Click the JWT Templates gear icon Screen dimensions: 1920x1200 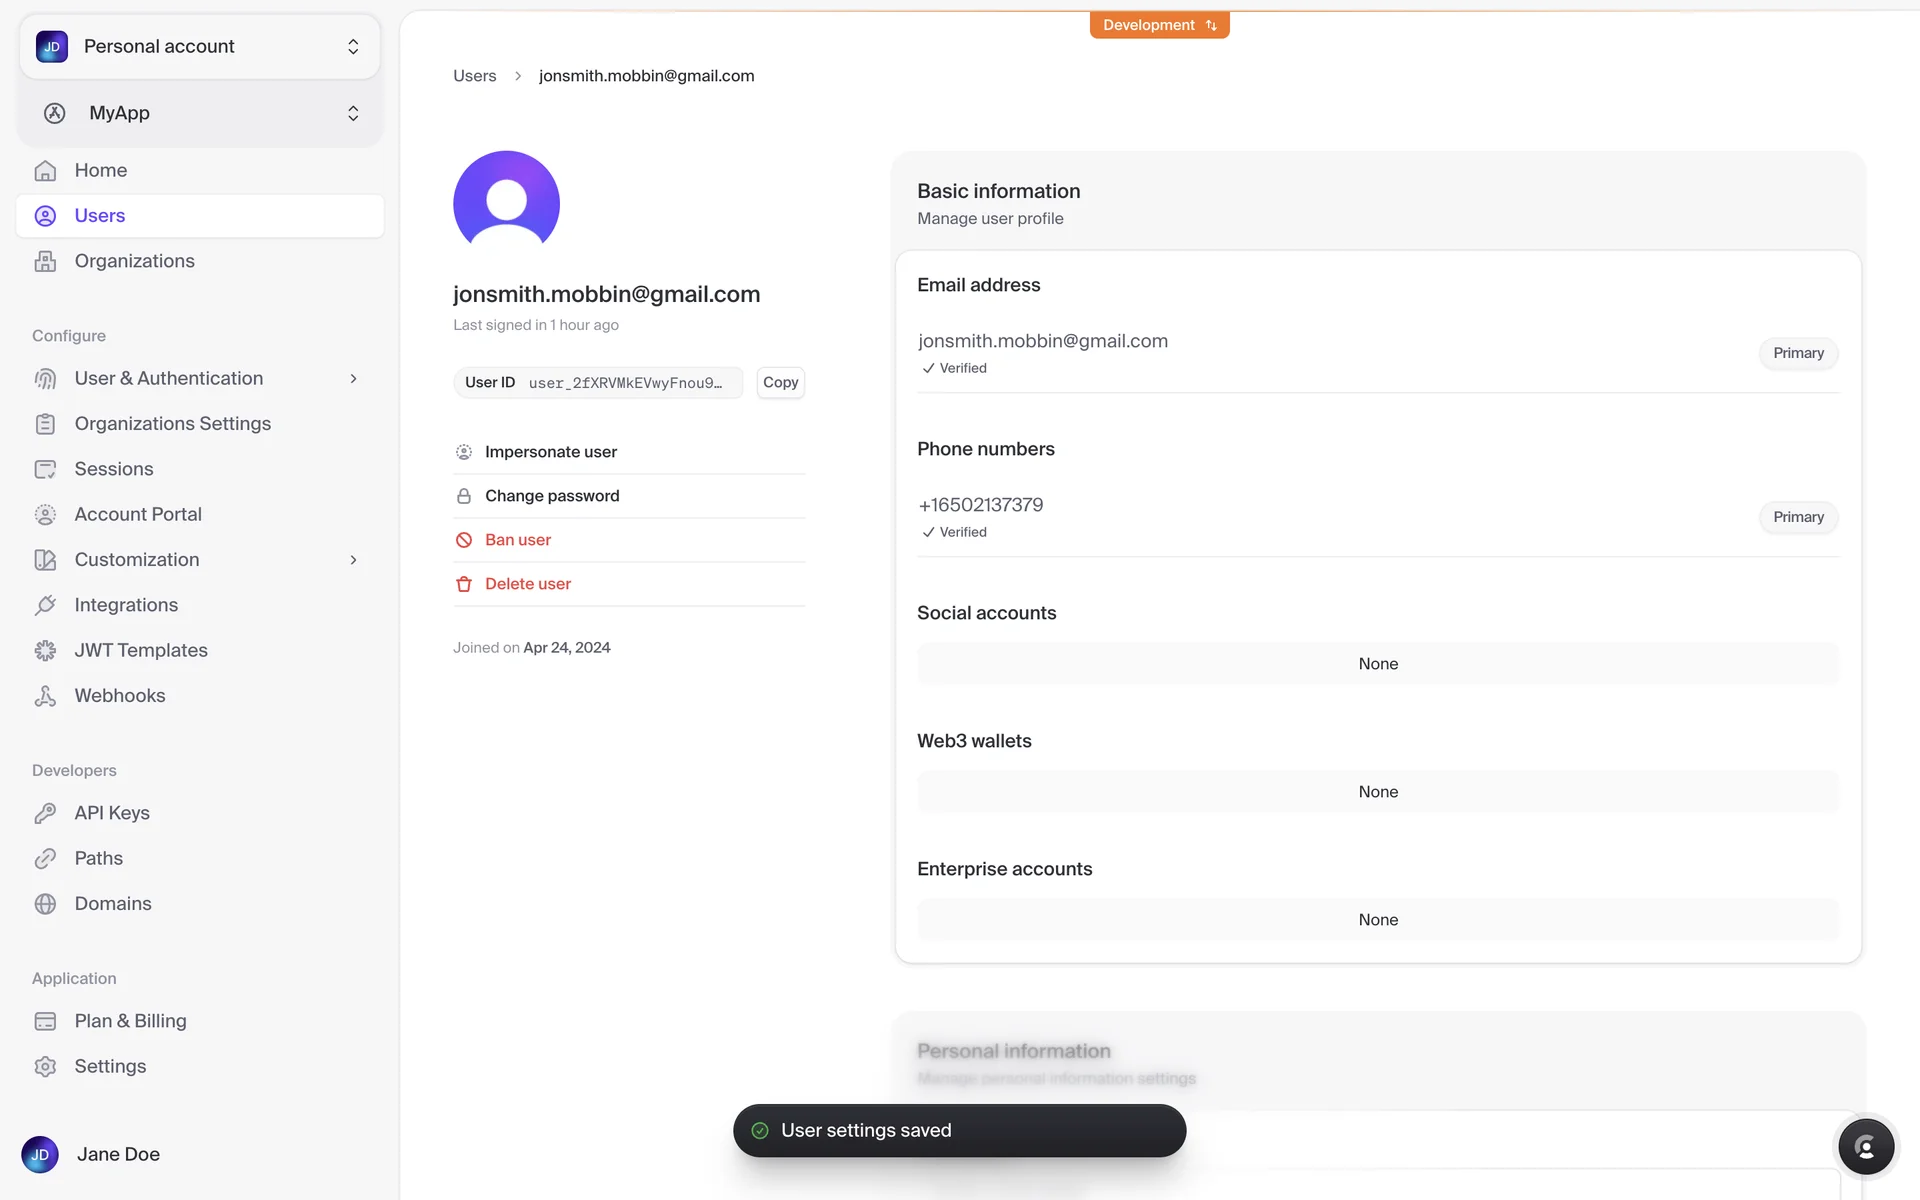45,651
